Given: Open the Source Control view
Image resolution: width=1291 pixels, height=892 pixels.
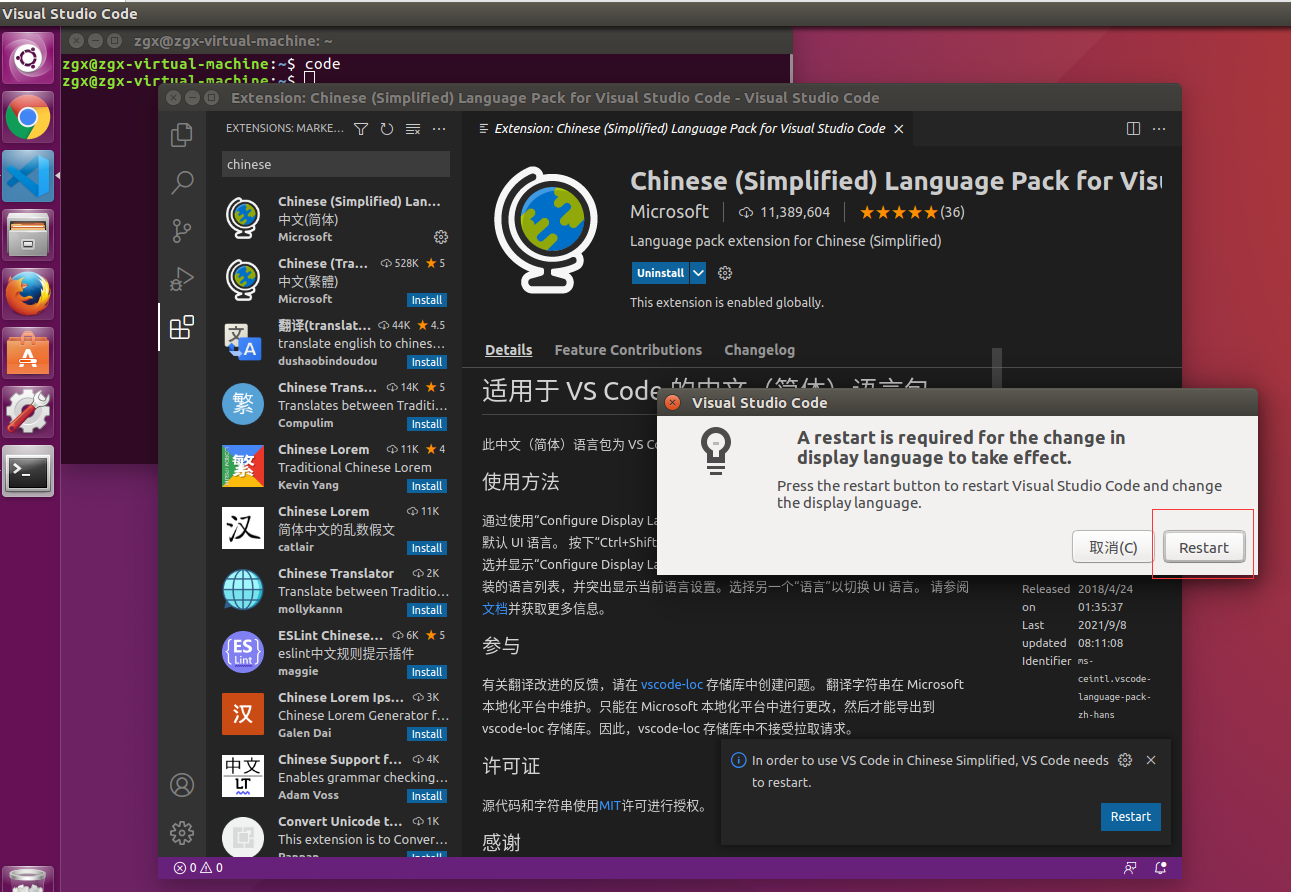Looking at the screenshot, I should pos(182,231).
